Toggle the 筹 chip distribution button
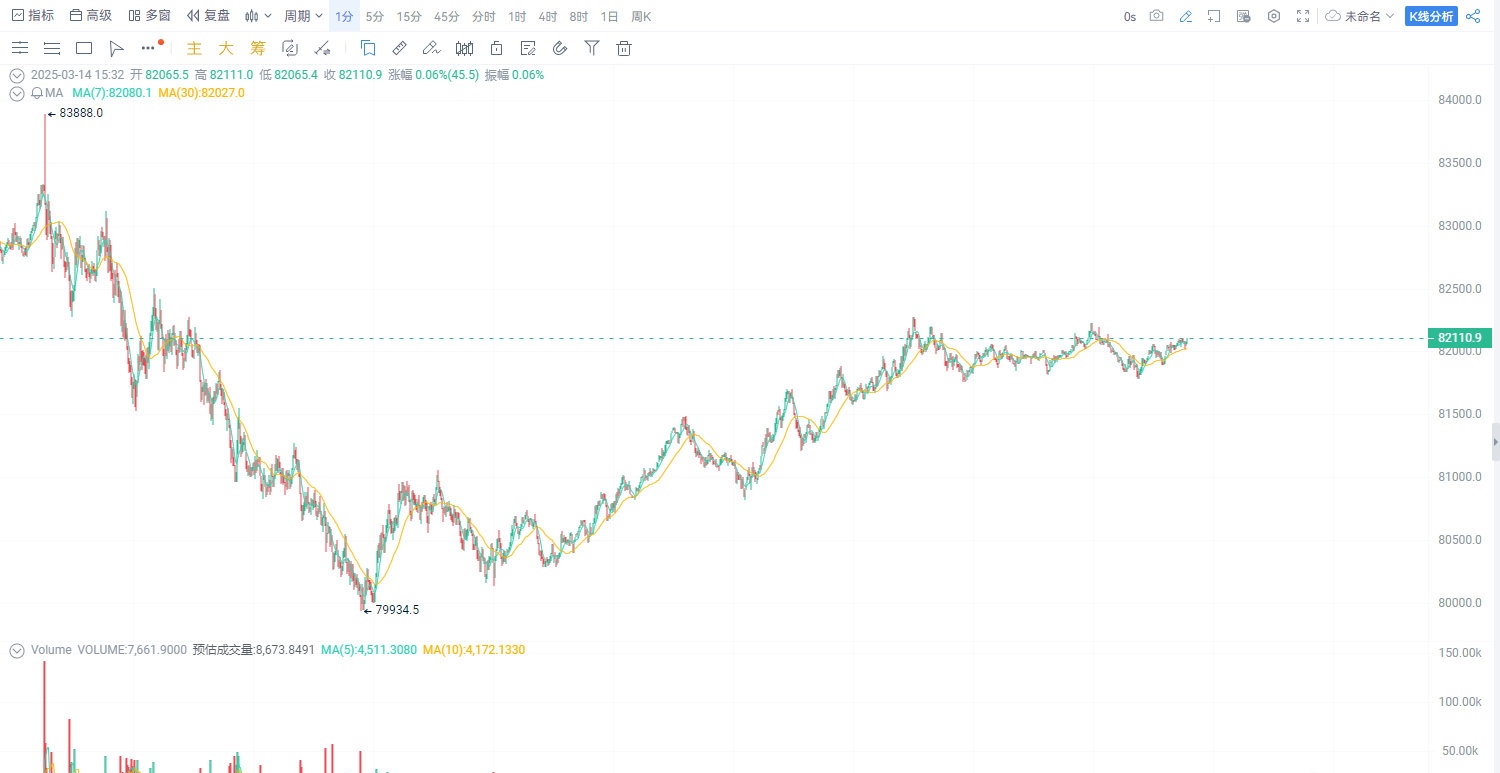 pyautogui.click(x=258, y=48)
